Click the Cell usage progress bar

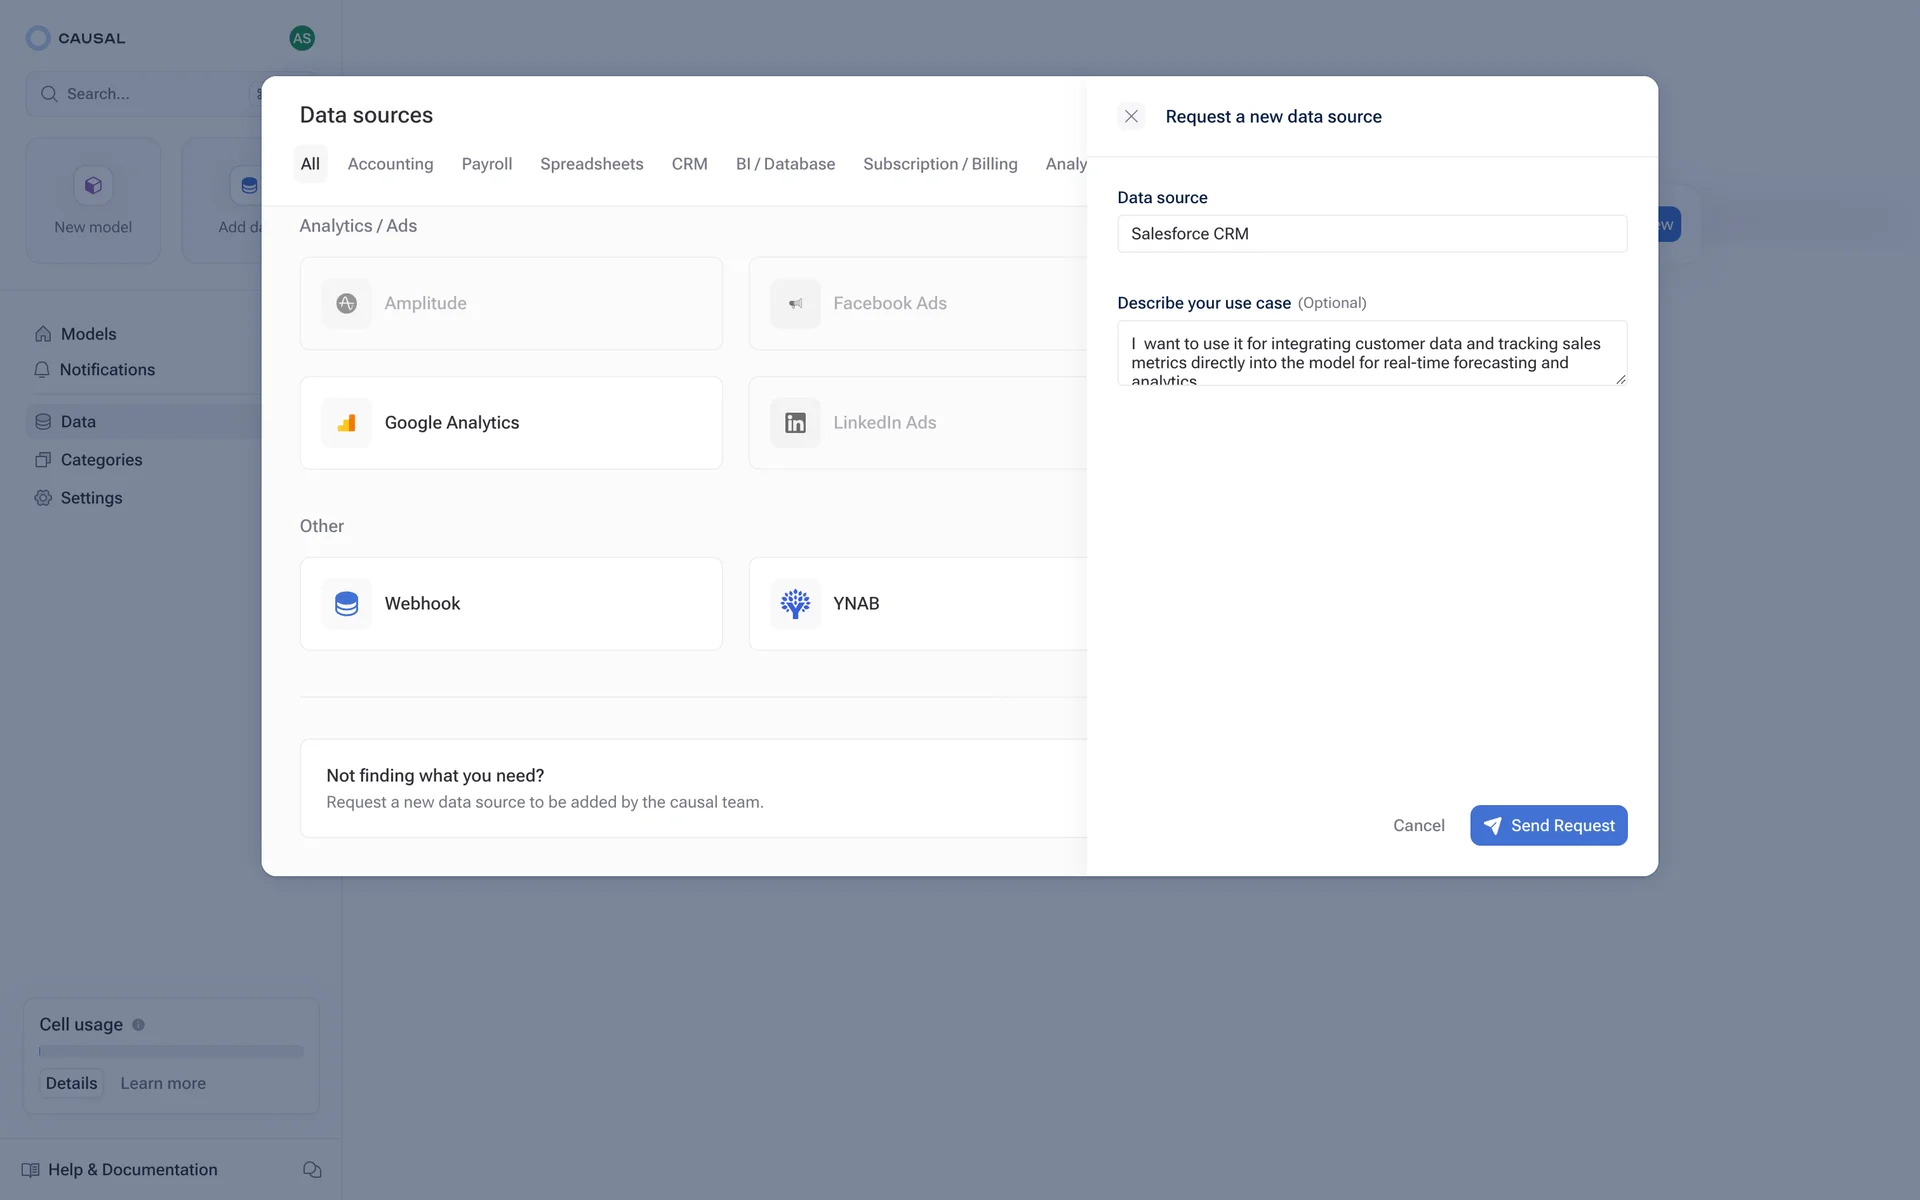point(171,1052)
